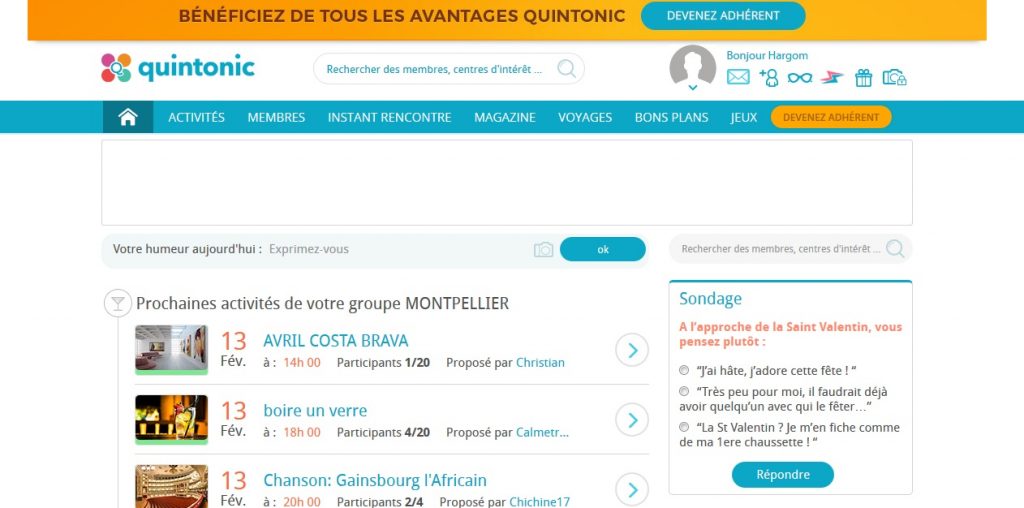The image size is (1024, 508).
Task: Submit mood with ok button
Action: pos(603,249)
